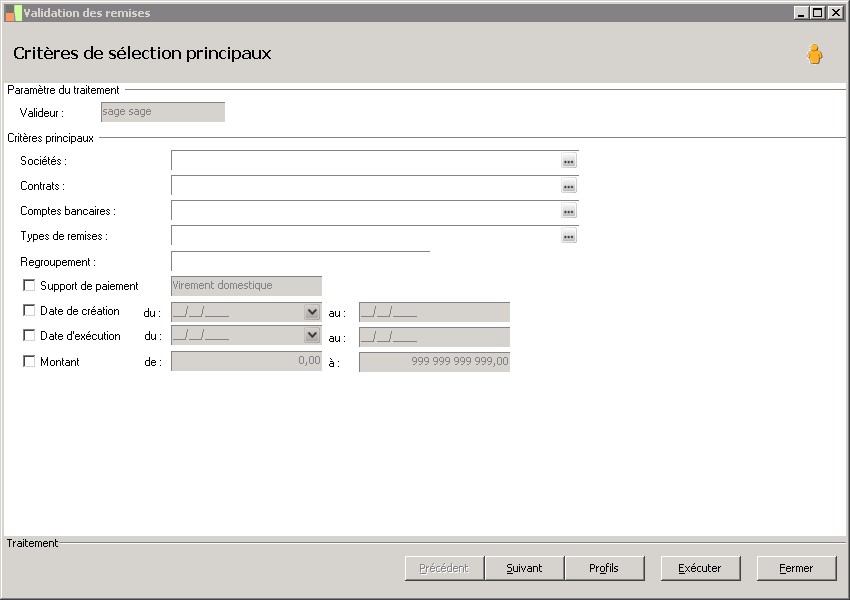The height and width of the screenshot is (600, 850).
Task: Go to next step with Suivant
Action: [x=524, y=568]
